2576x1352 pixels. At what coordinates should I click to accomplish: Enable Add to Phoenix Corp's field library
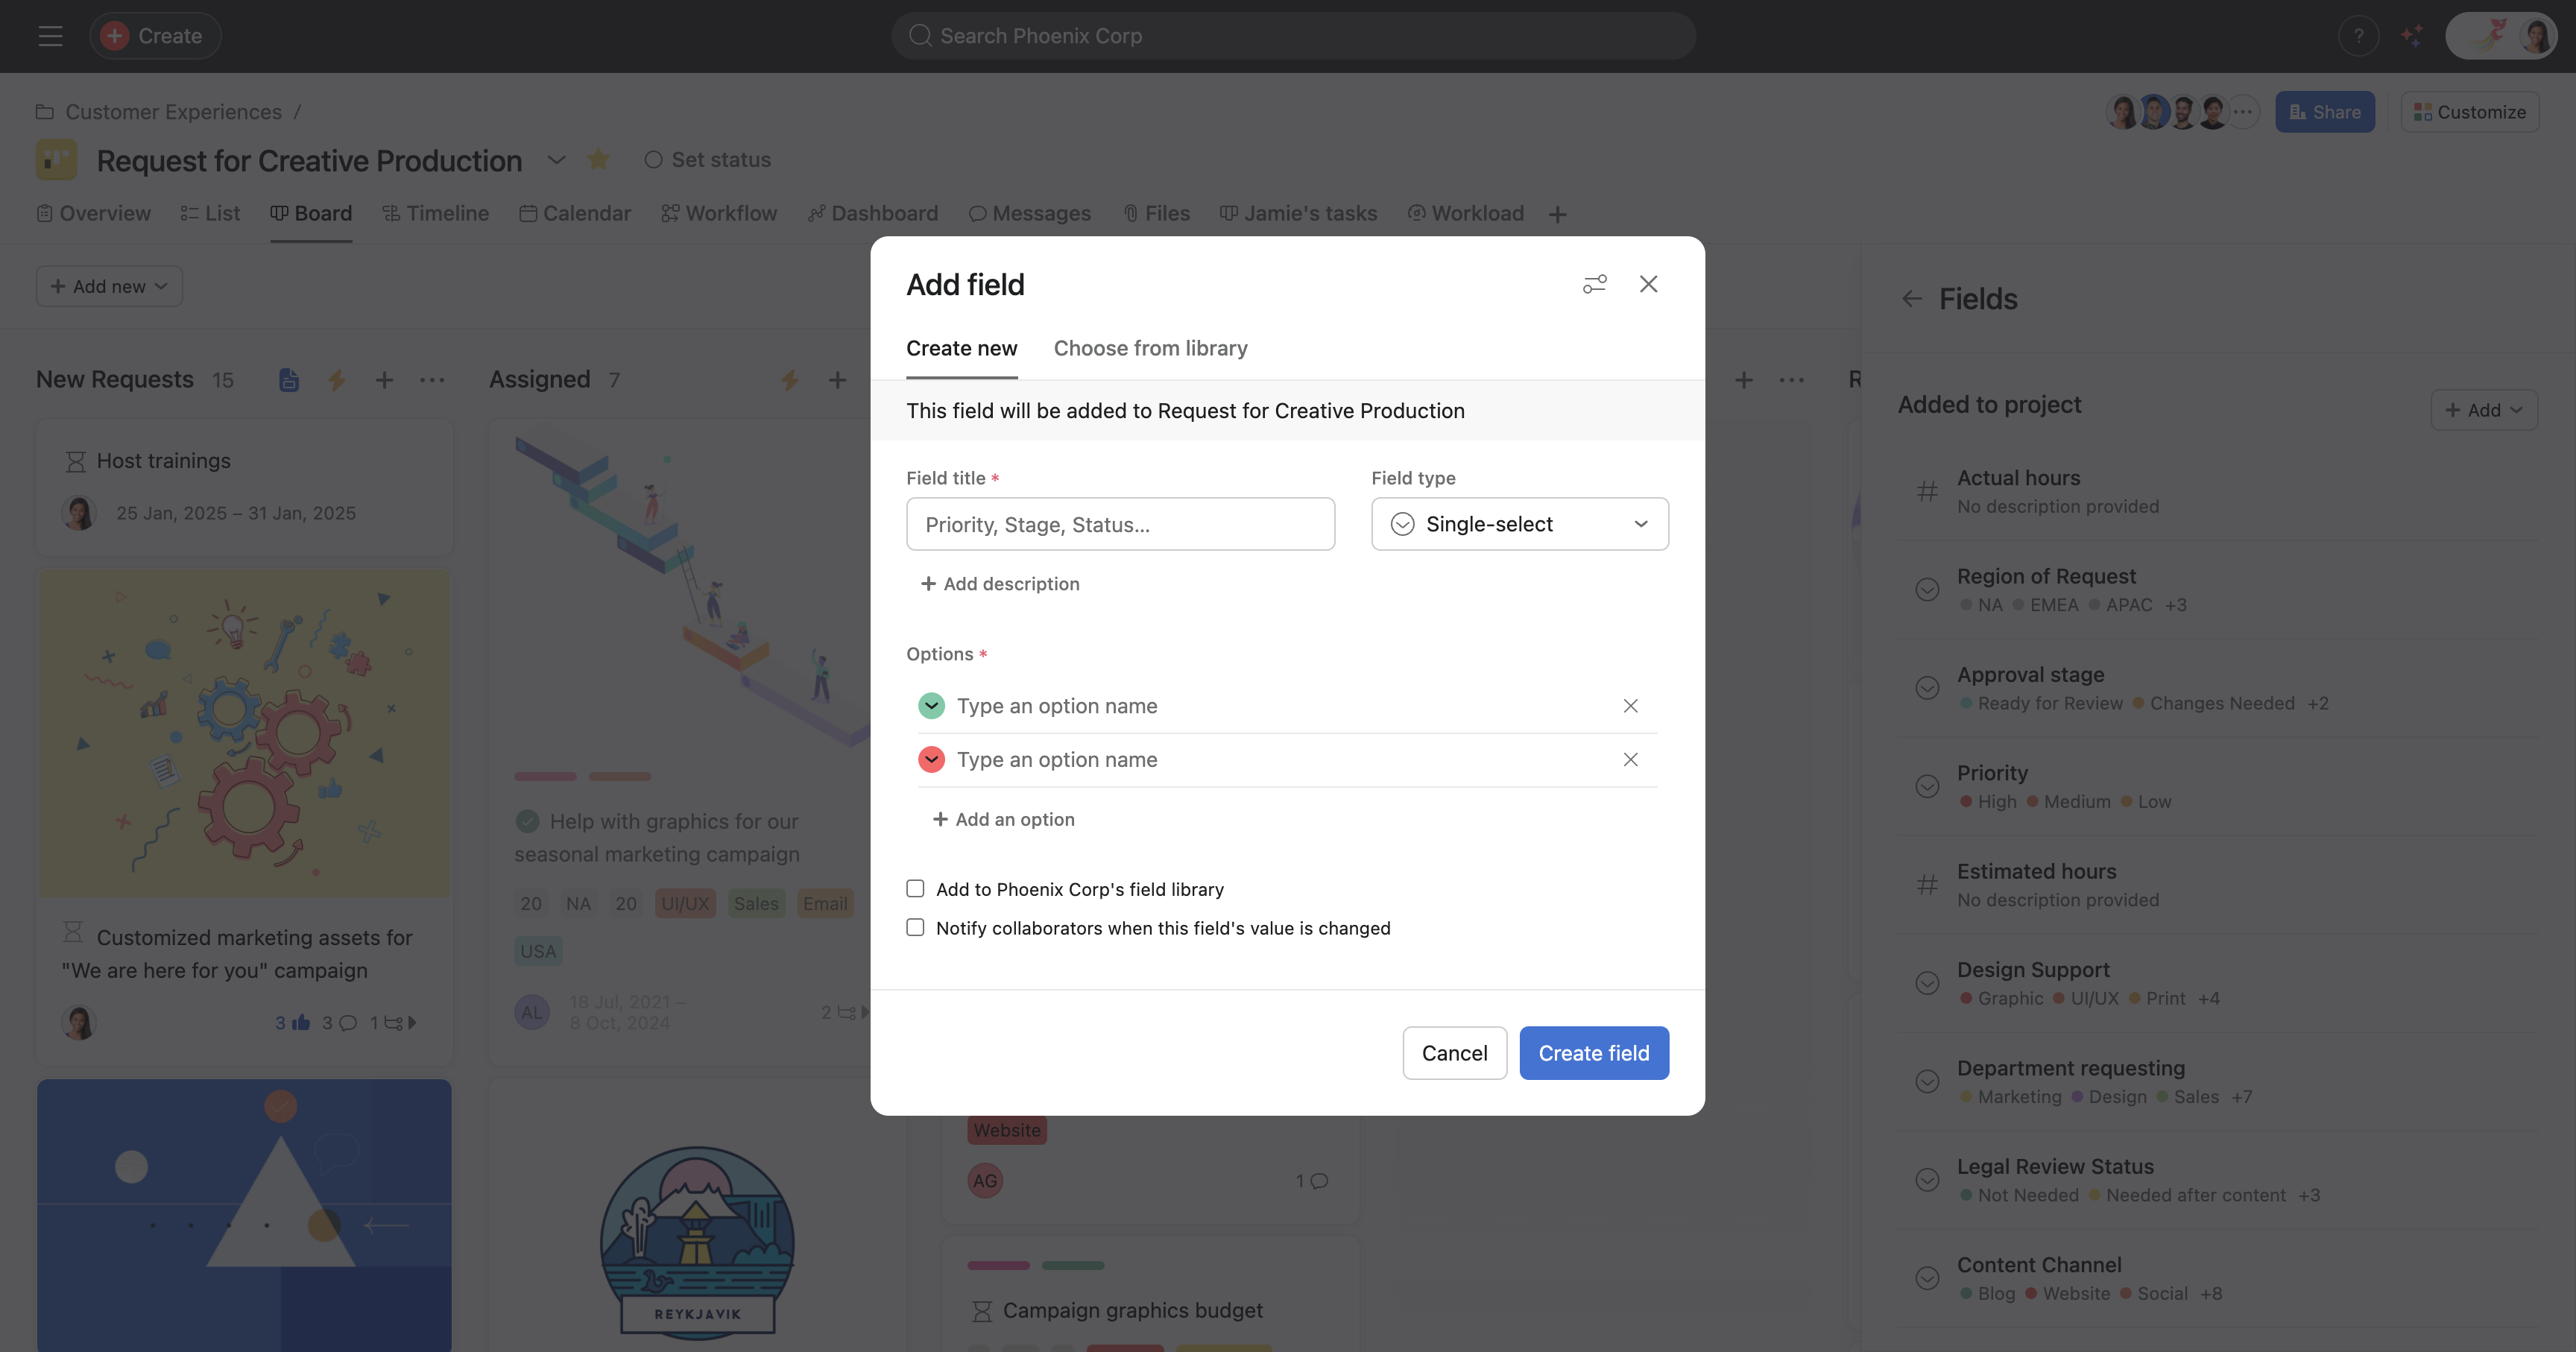pos(915,889)
